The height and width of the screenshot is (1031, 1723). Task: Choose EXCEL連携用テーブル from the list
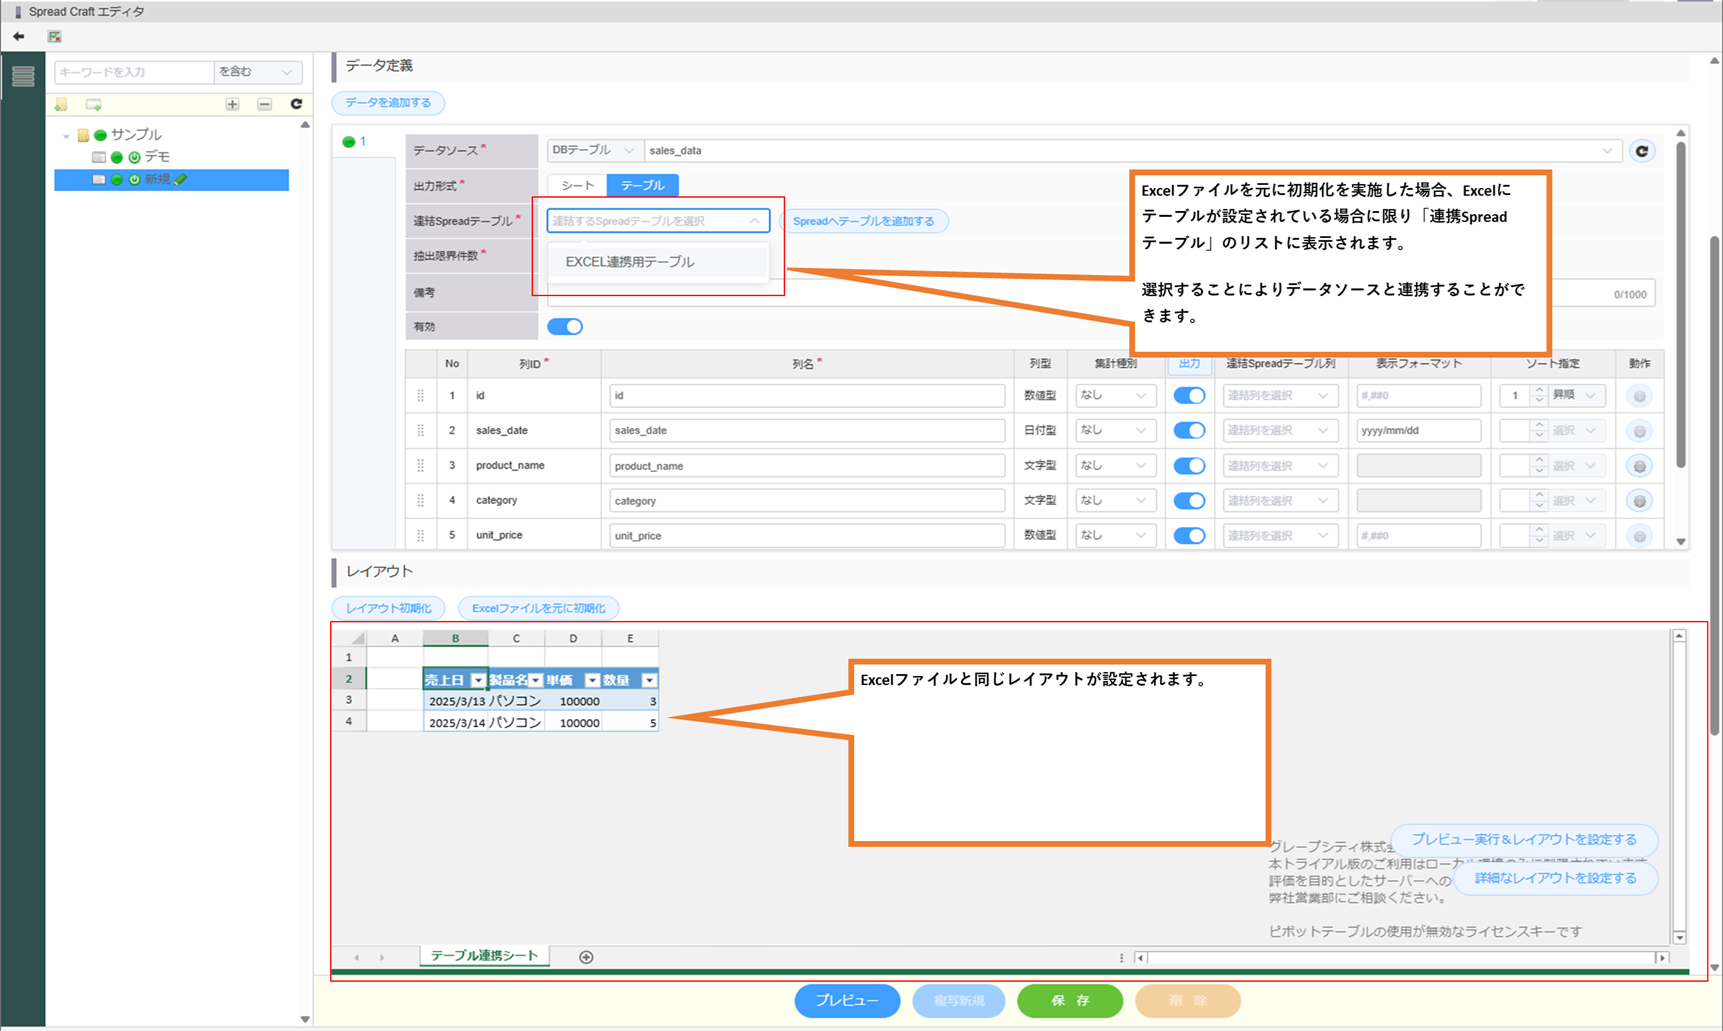pos(630,262)
